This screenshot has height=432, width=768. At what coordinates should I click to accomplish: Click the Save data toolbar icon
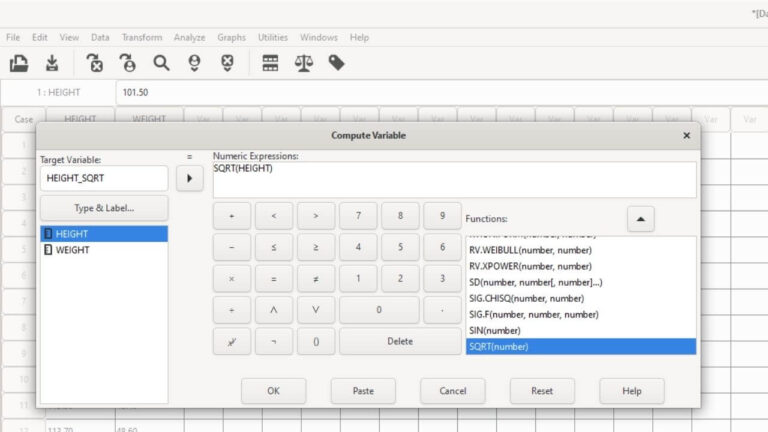[52, 63]
